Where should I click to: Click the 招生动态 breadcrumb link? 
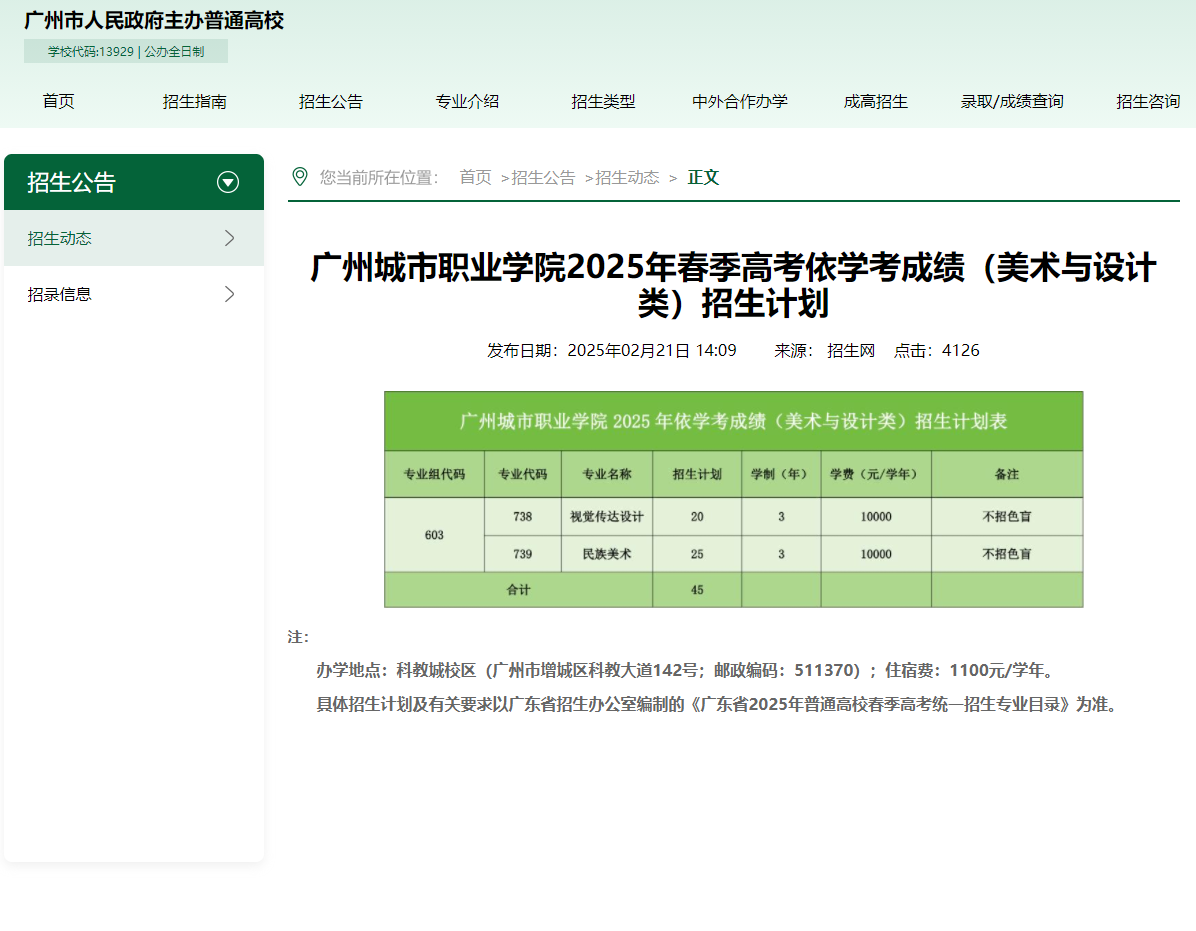[x=625, y=177]
